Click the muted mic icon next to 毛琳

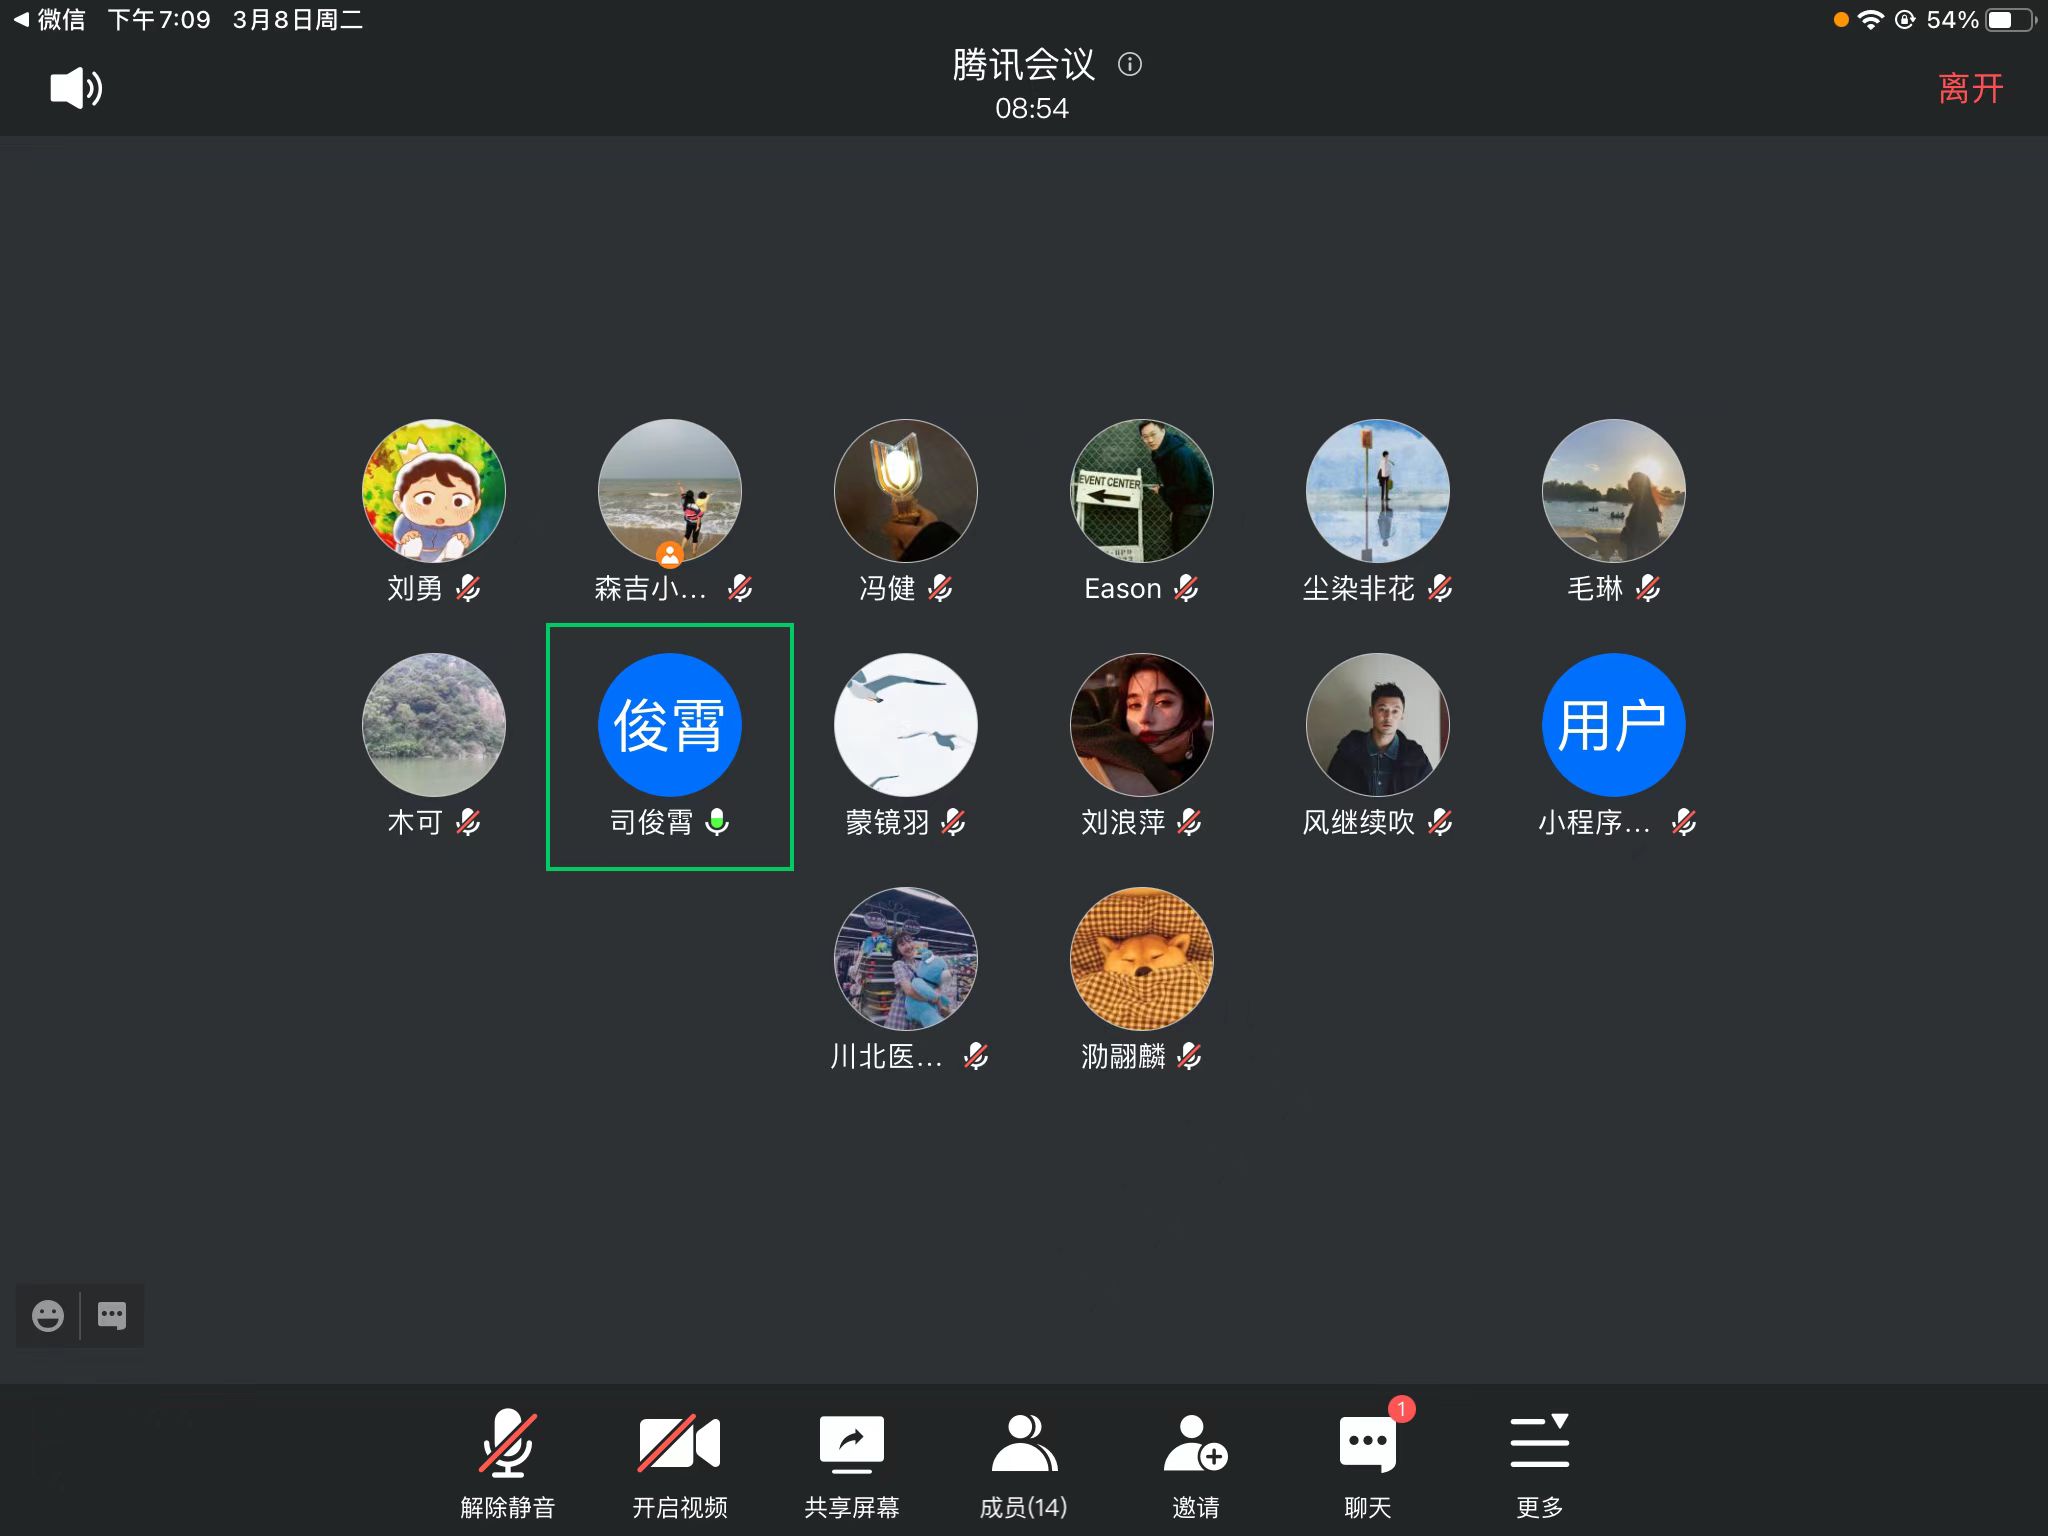coord(1648,588)
